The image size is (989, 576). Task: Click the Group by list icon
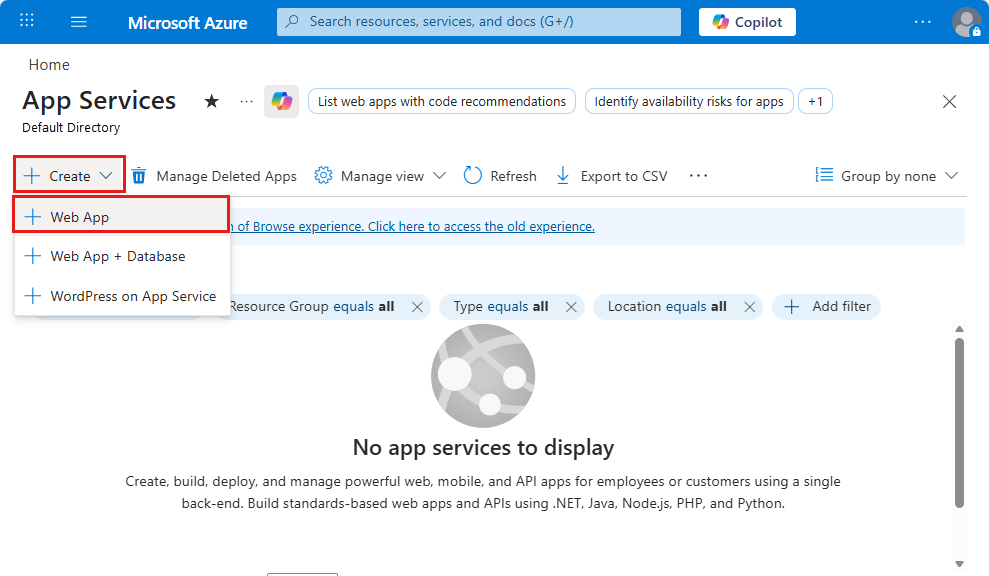[824, 175]
